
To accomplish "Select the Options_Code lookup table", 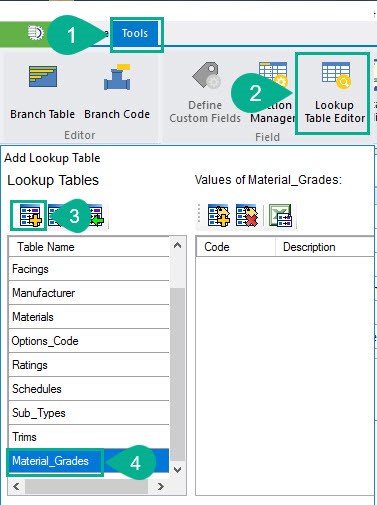I will pyautogui.click(x=89, y=341).
